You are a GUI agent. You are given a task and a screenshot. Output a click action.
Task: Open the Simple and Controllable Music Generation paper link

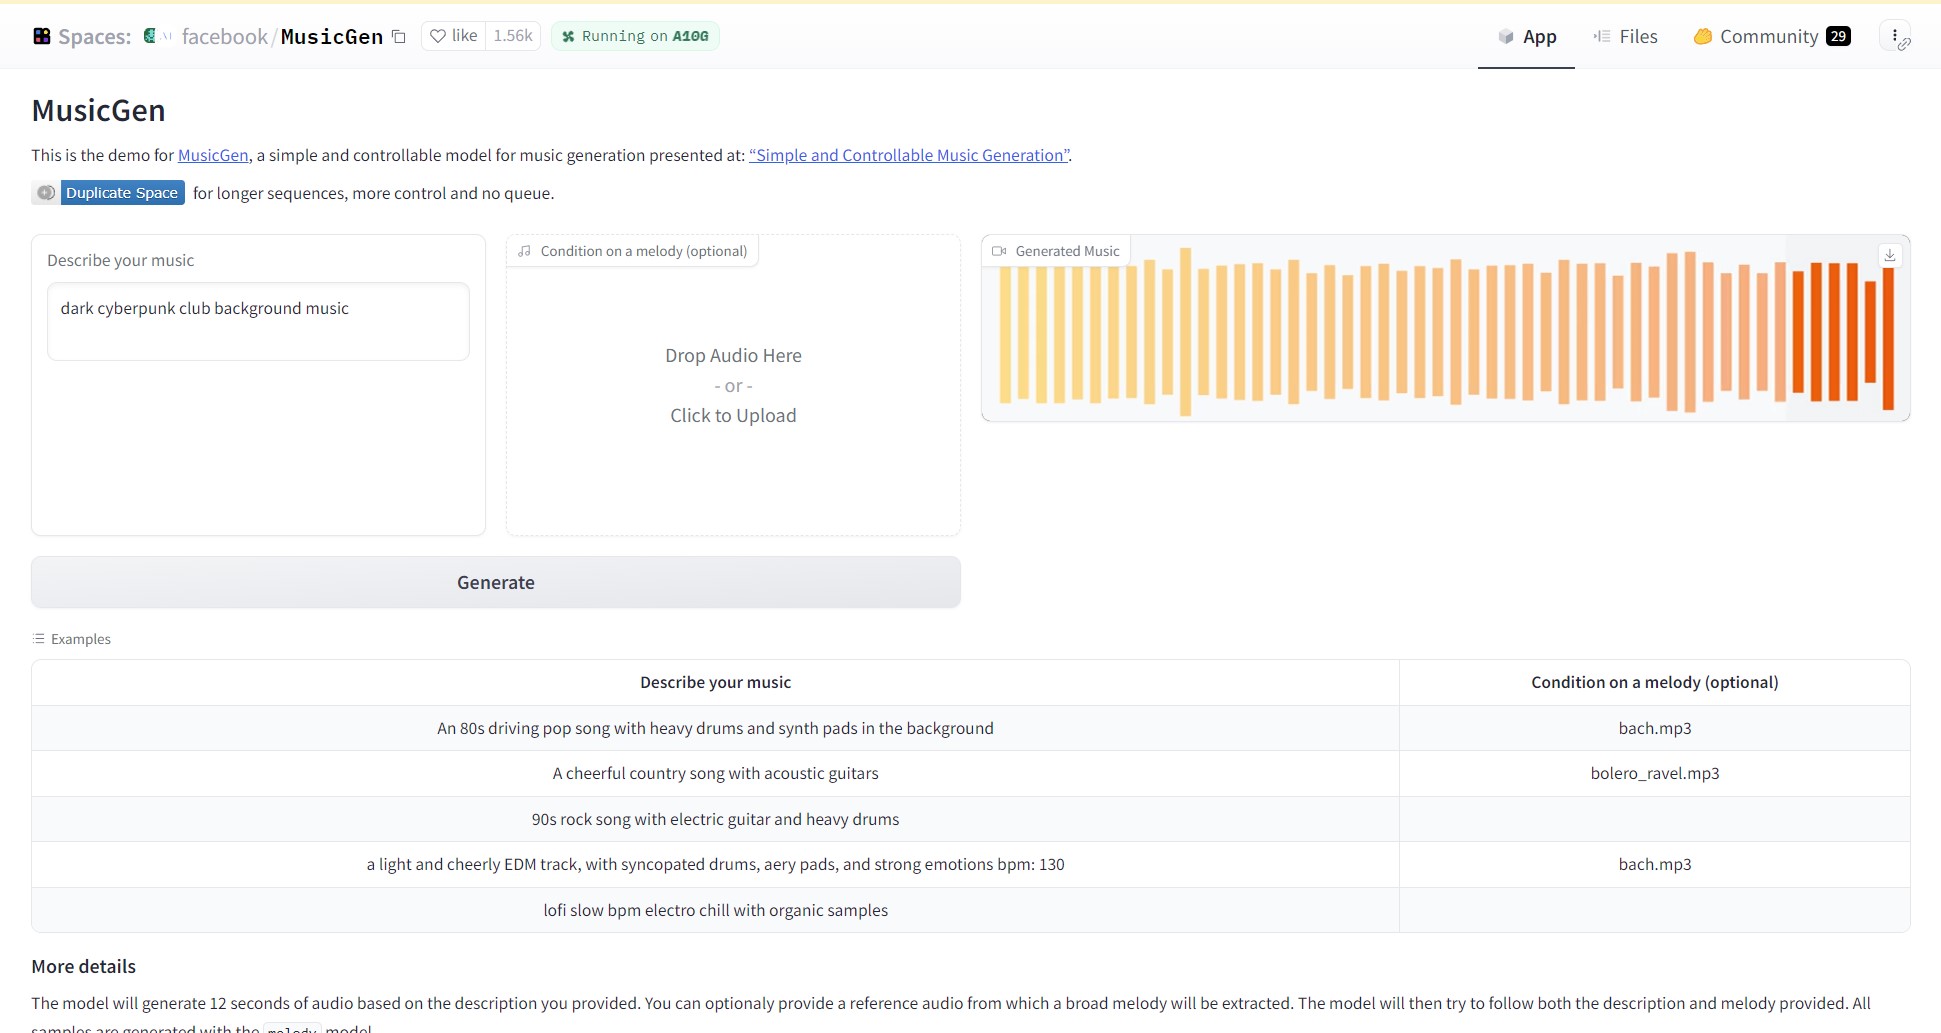[x=910, y=155]
